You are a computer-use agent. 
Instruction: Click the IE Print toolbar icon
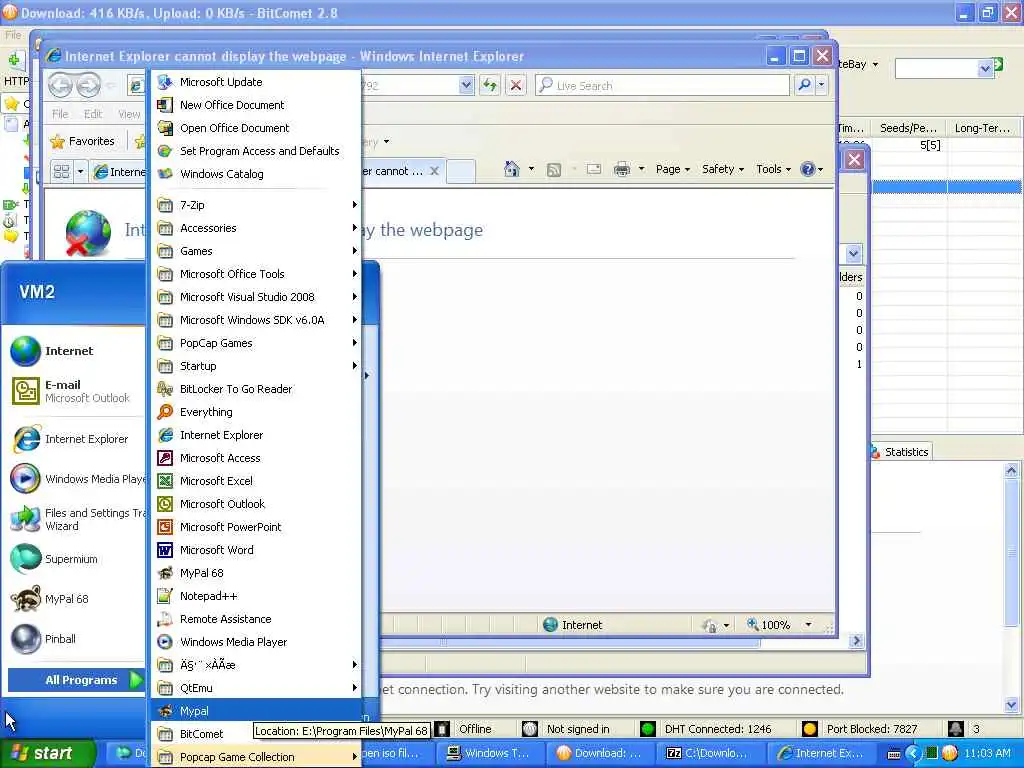pyautogui.click(x=622, y=169)
